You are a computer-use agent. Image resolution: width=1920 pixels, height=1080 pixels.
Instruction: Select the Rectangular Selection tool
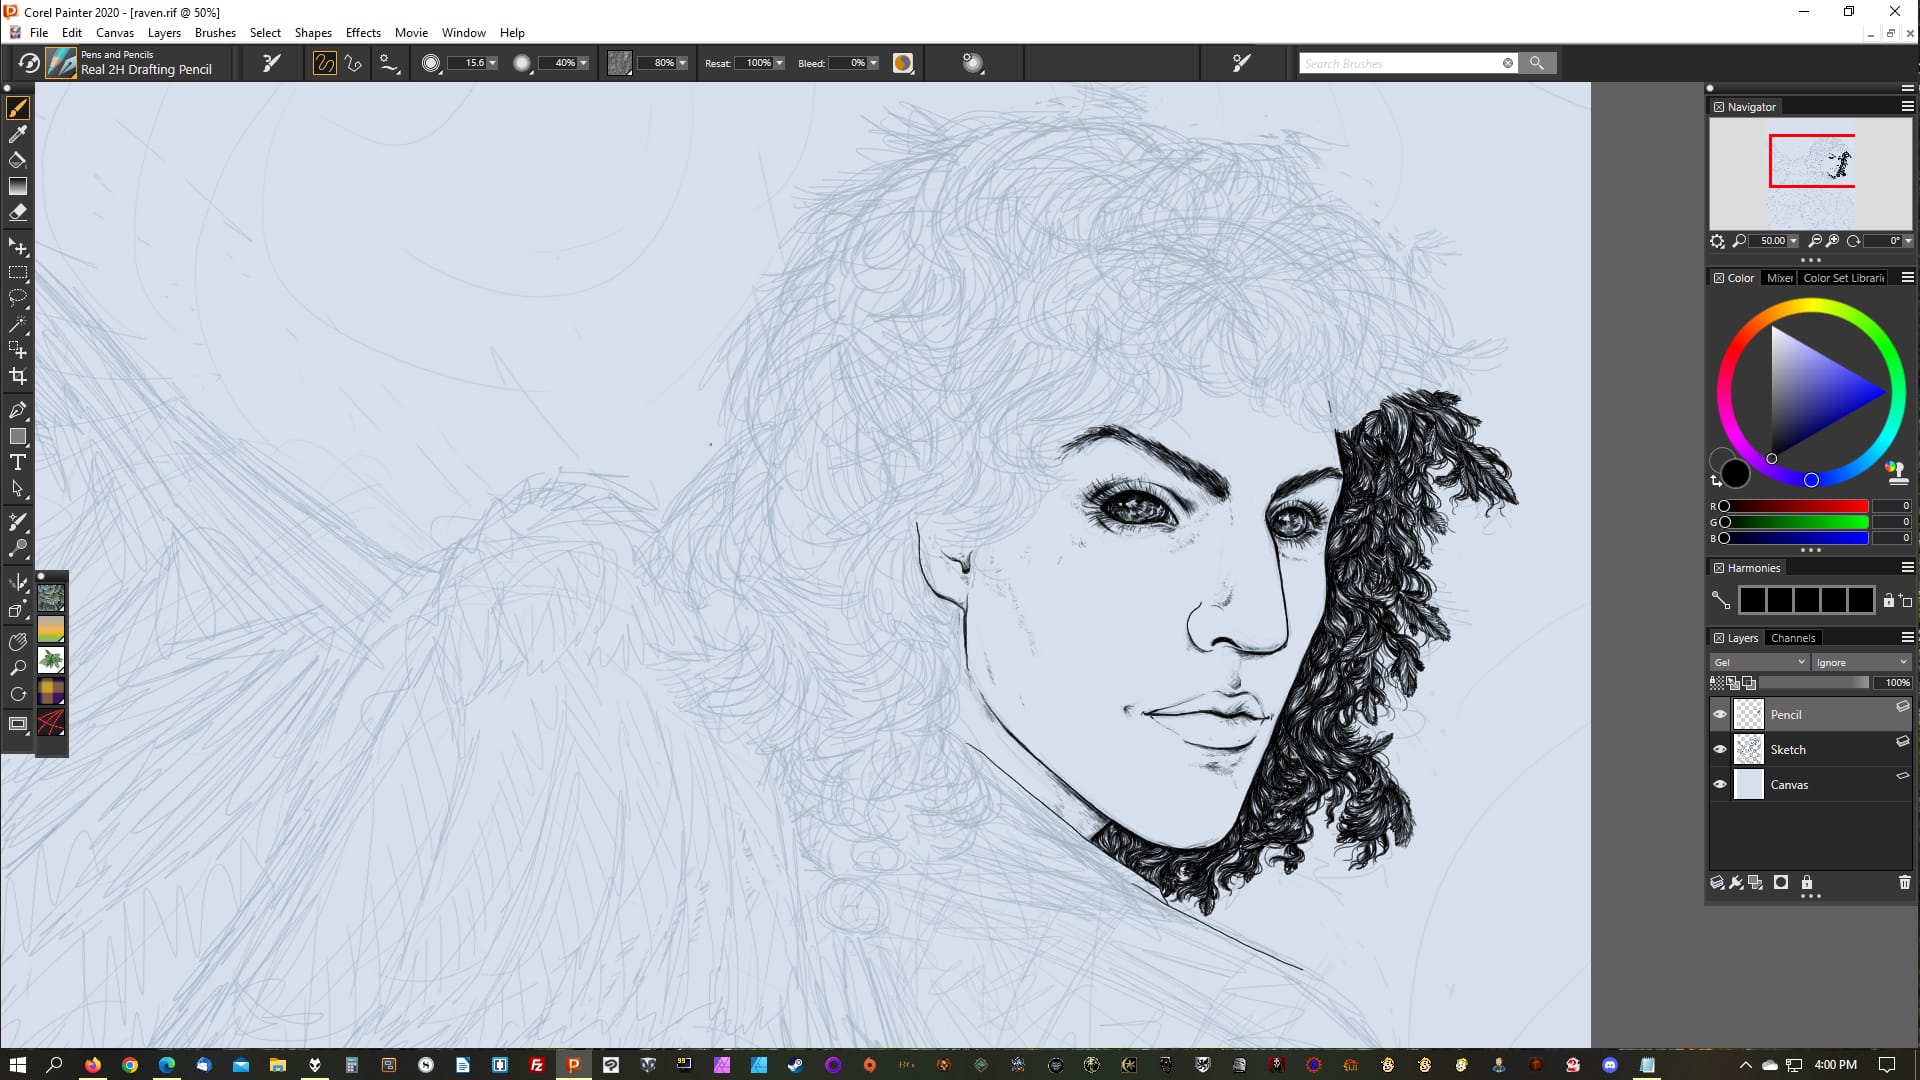18,272
